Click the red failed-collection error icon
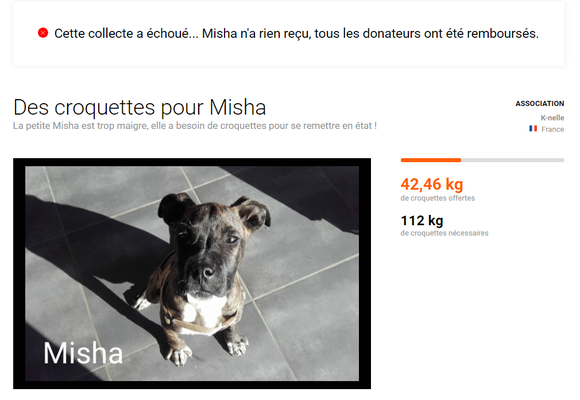 43,33
